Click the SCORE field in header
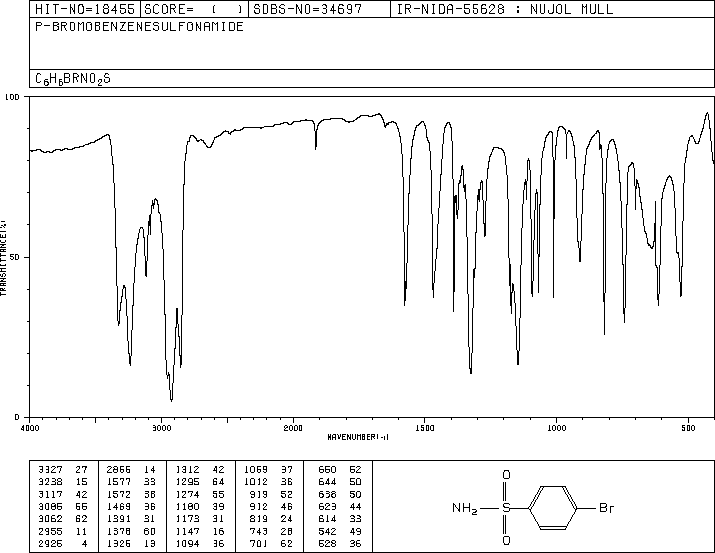Screen dimensions: 715x553 pos(194,9)
